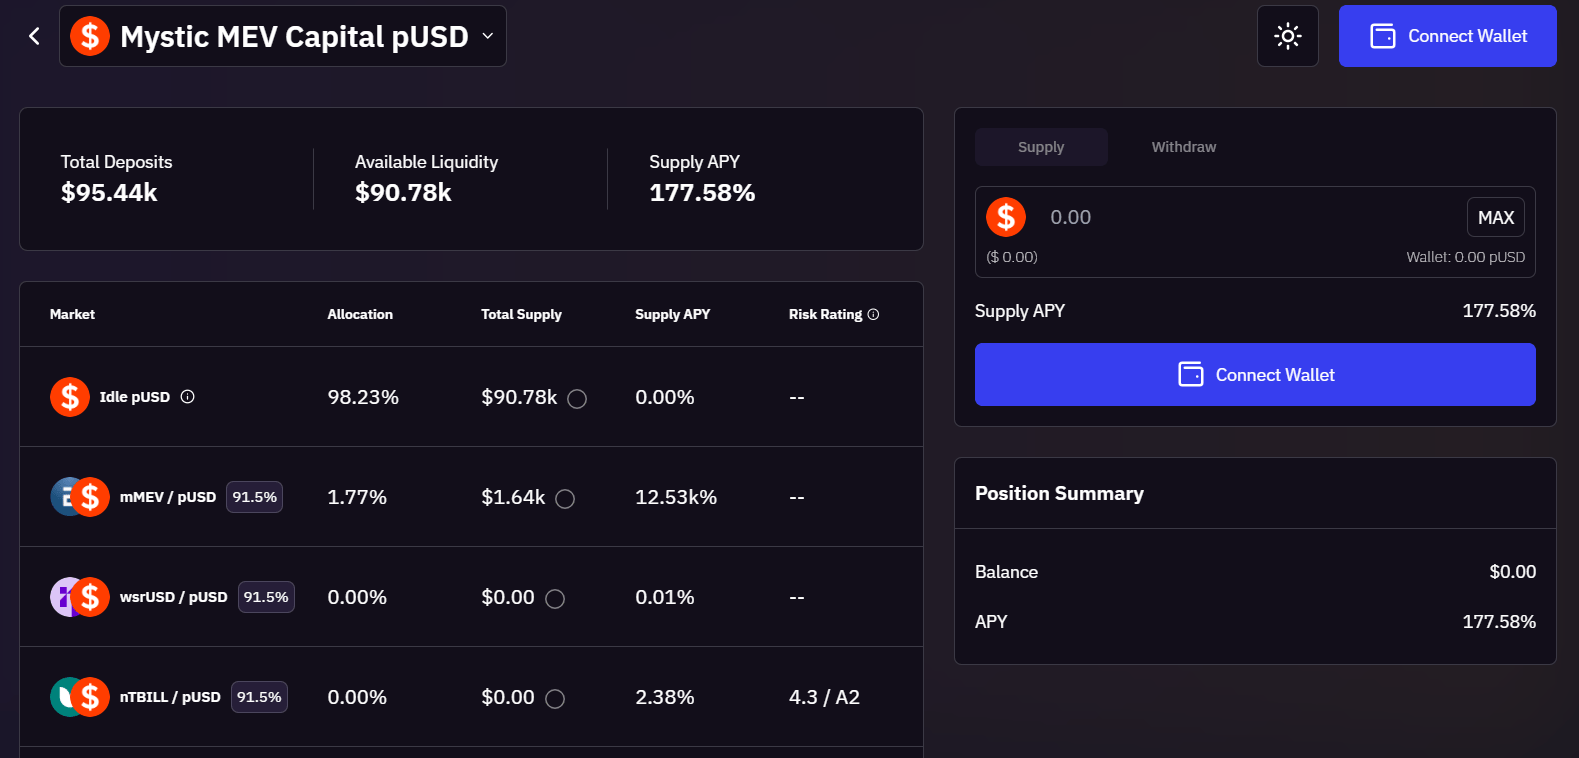Click the back arrow icon
The height and width of the screenshot is (758, 1579).
coord(34,36)
